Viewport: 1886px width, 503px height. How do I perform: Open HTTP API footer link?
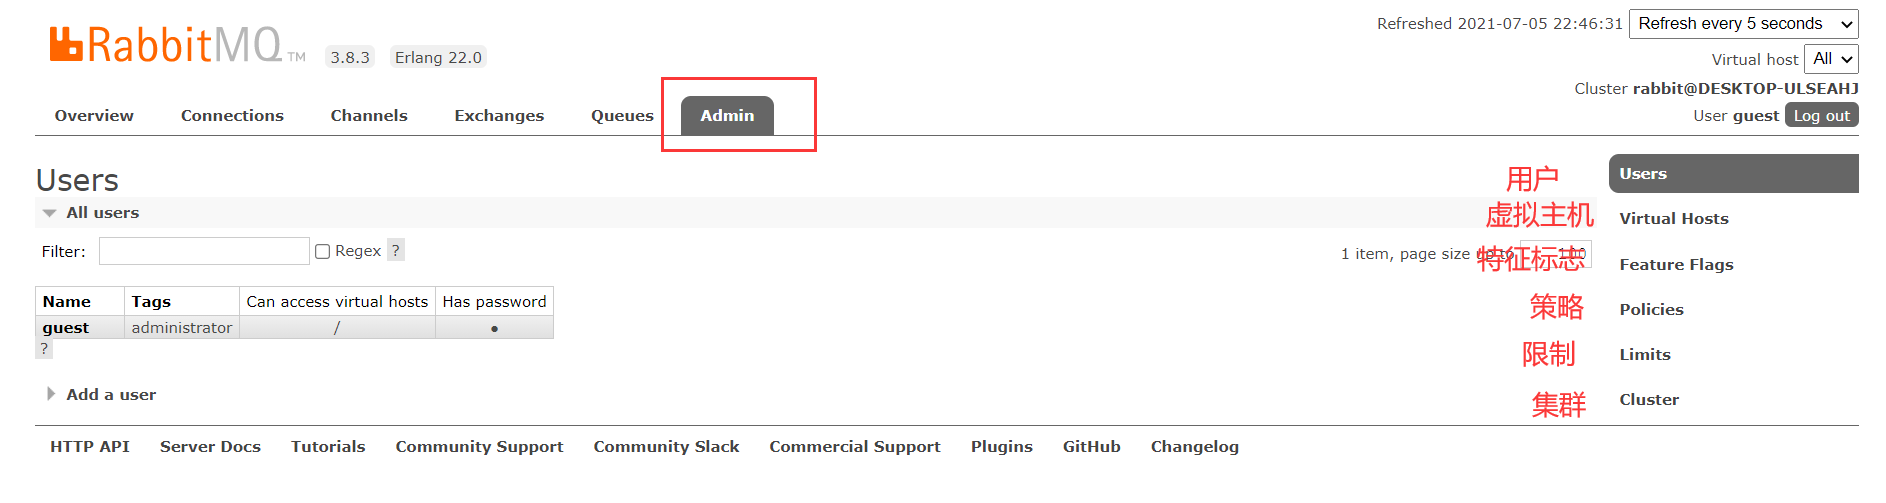click(90, 446)
